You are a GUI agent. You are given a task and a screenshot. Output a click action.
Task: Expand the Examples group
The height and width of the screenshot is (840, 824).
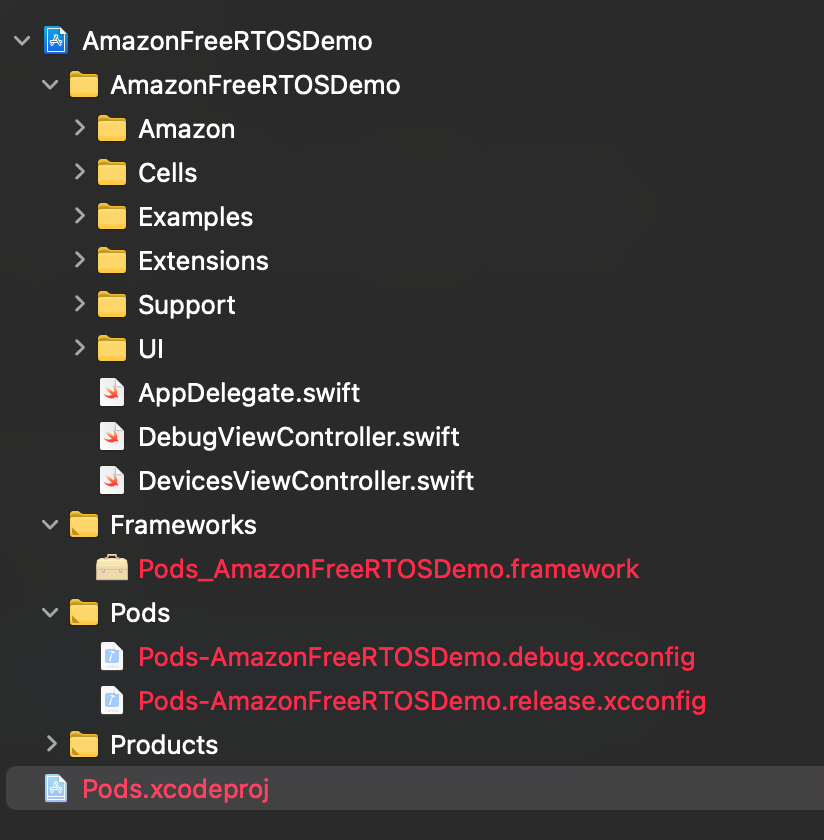tap(80, 216)
